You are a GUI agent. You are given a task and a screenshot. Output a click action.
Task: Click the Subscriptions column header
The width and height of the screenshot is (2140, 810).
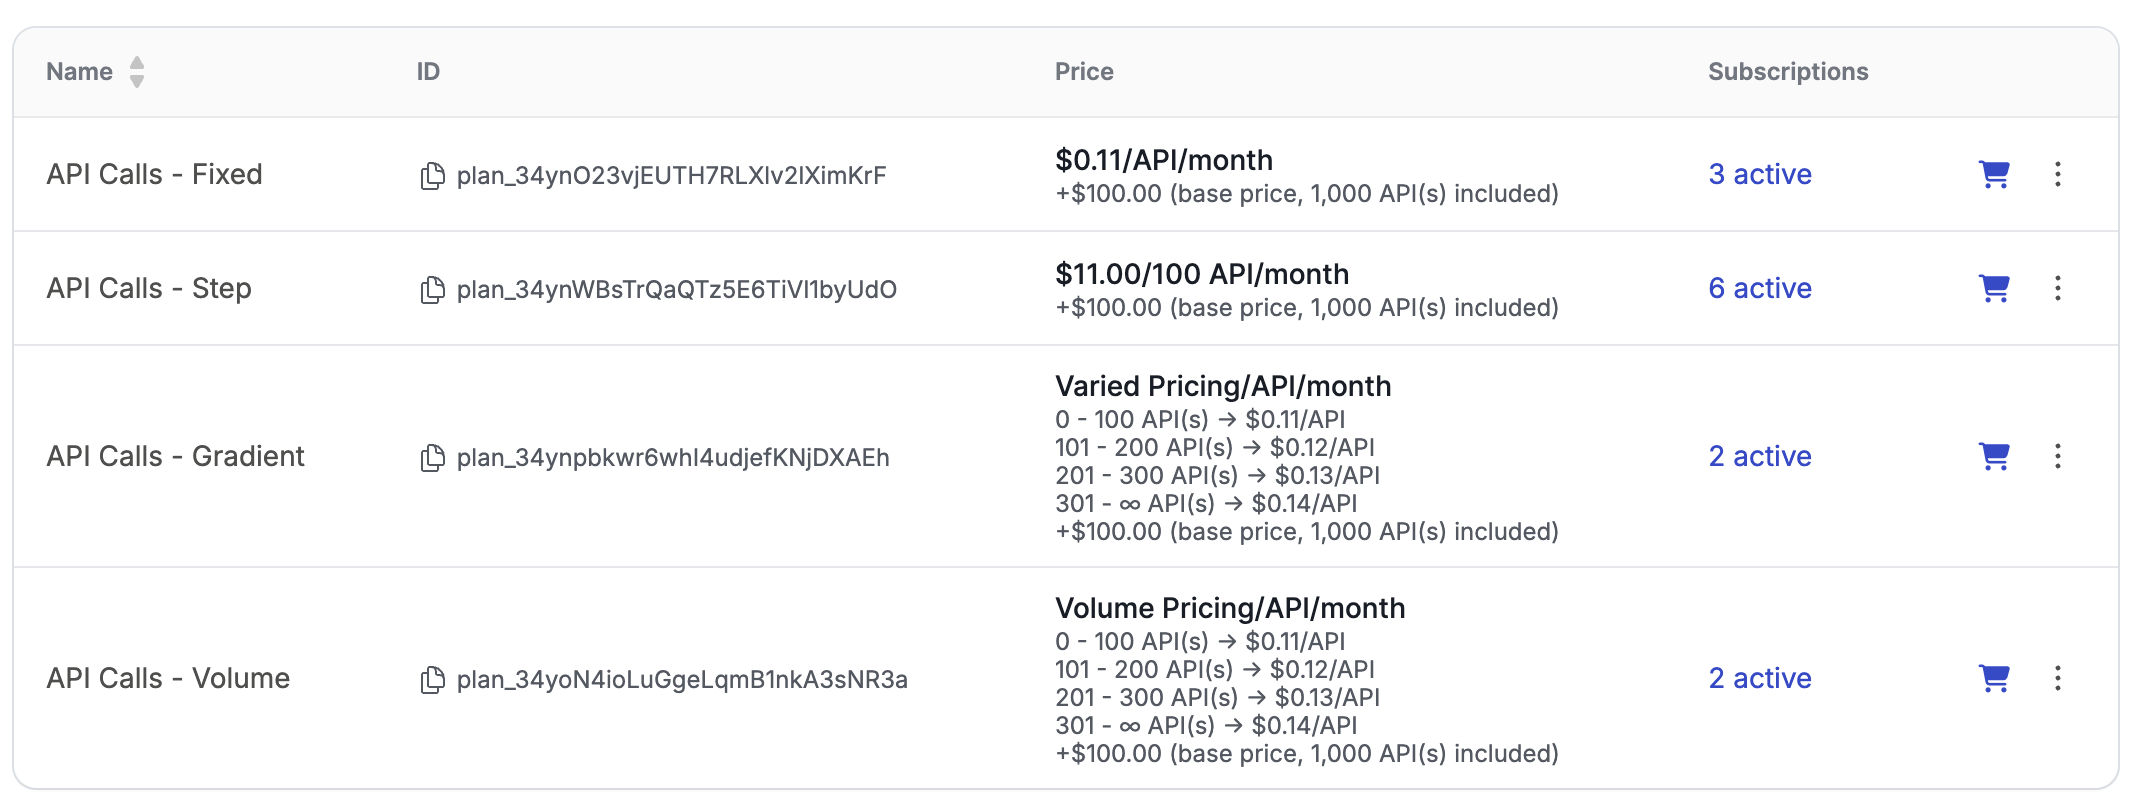tap(1787, 72)
